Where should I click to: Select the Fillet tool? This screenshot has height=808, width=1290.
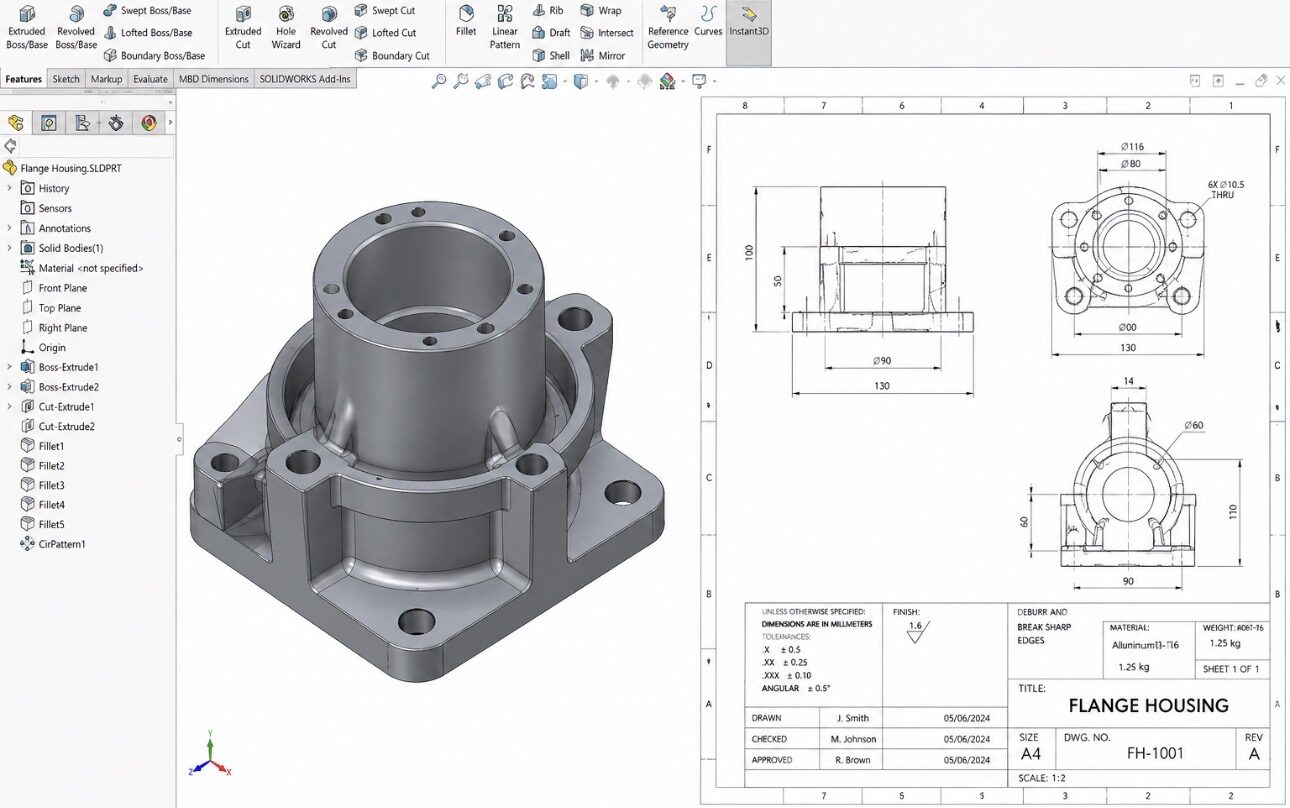tap(466, 22)
